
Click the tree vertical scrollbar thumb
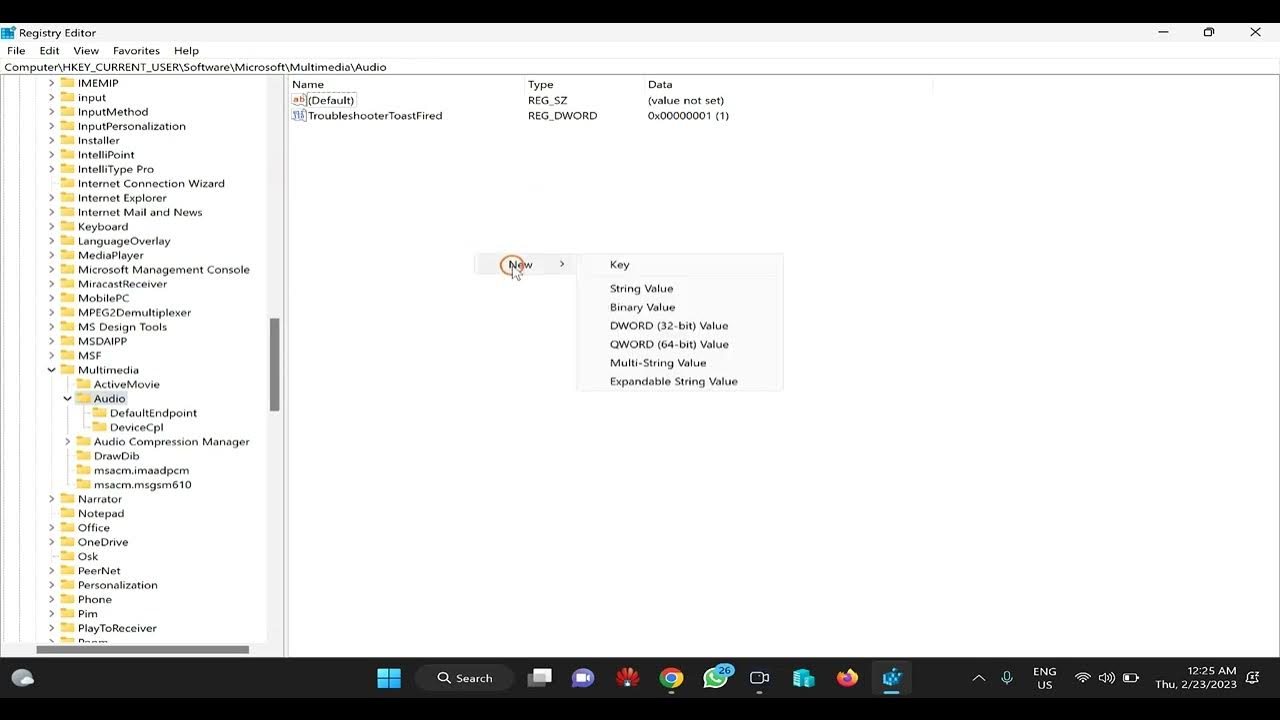[274, 365]
